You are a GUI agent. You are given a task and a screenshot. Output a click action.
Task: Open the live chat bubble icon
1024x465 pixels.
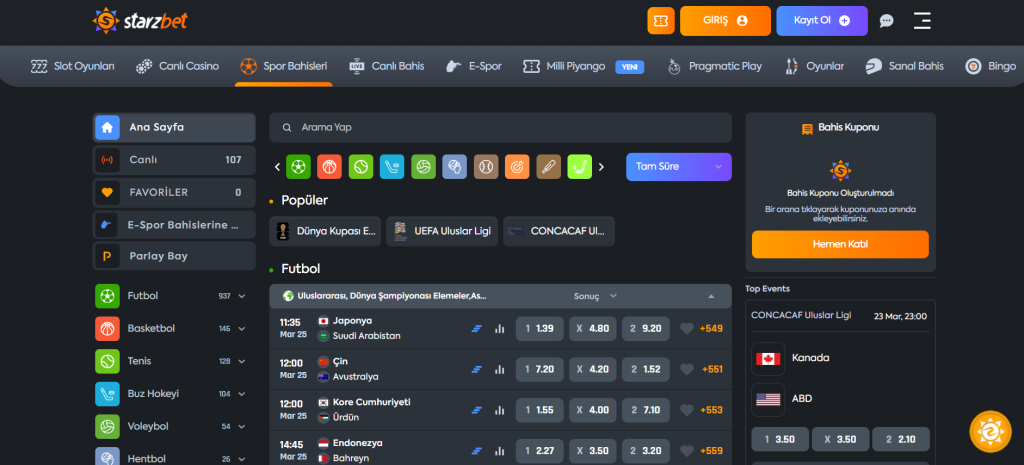coord(886,21)
